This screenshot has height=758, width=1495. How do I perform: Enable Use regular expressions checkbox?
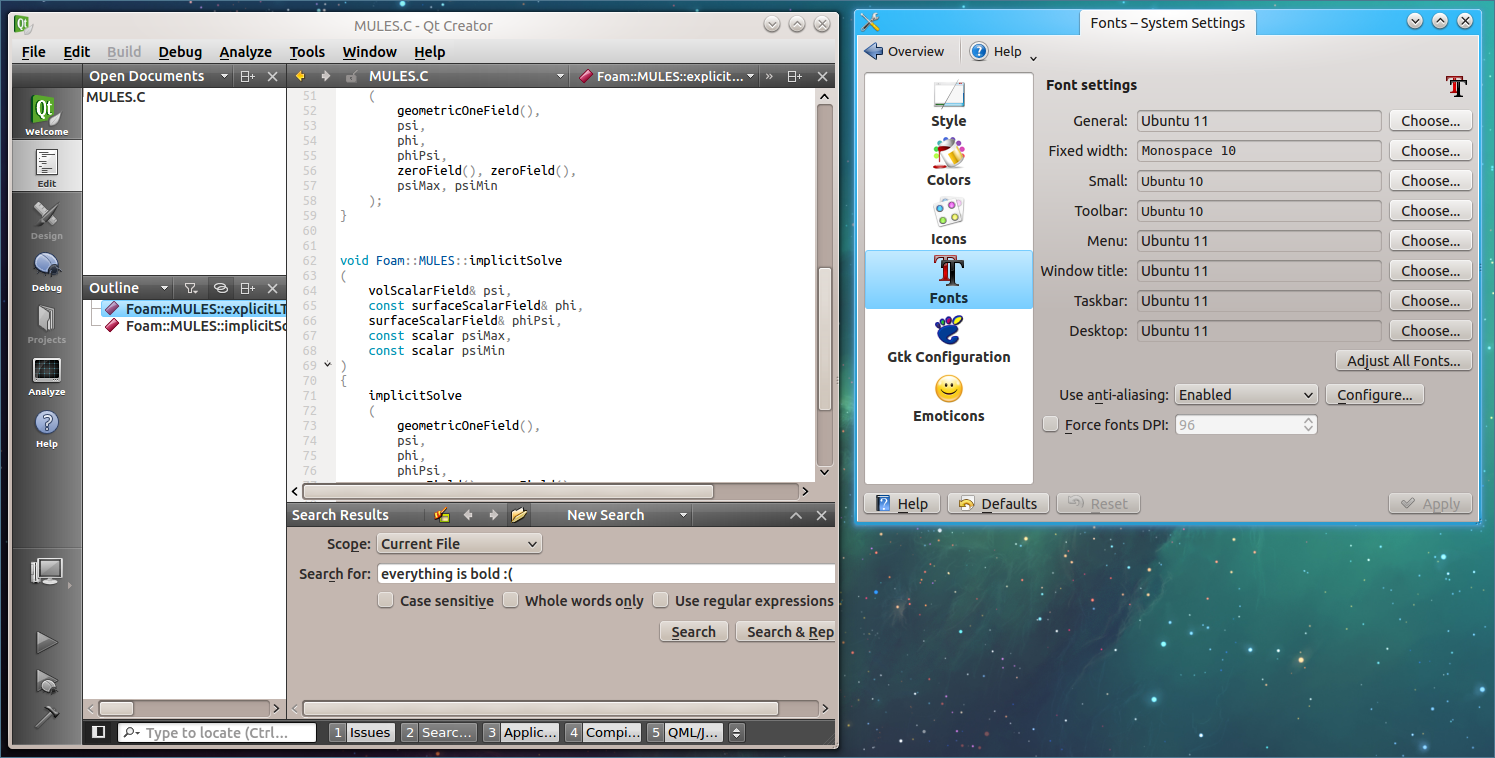click(x=660, y=600)
